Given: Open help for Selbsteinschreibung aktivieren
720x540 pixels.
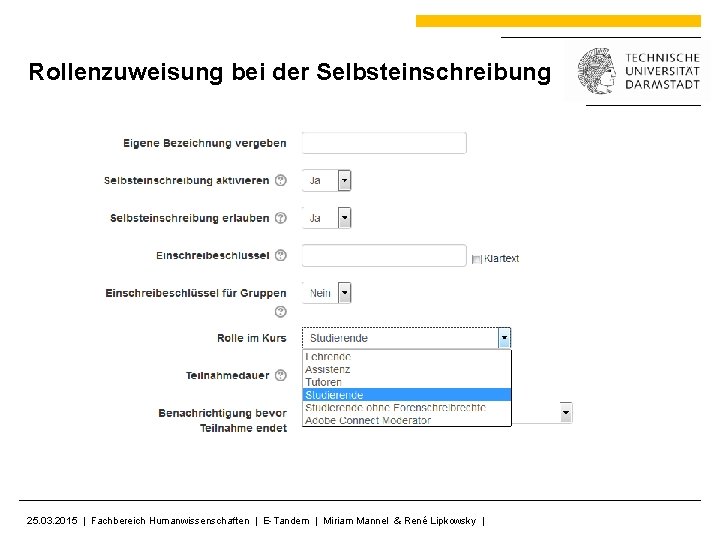Looking at the screenshot, I should coord(281,180).
